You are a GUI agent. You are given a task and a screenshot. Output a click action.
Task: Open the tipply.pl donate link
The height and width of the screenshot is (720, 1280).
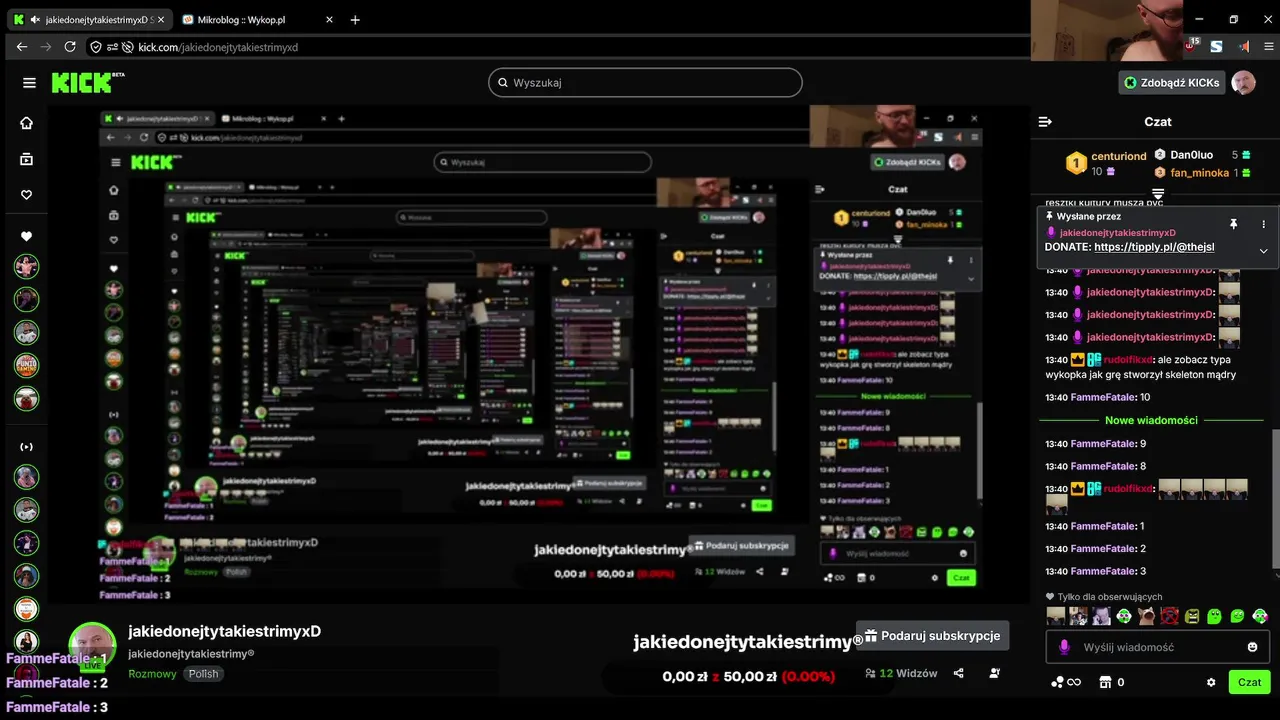(x=1154, y=247)
